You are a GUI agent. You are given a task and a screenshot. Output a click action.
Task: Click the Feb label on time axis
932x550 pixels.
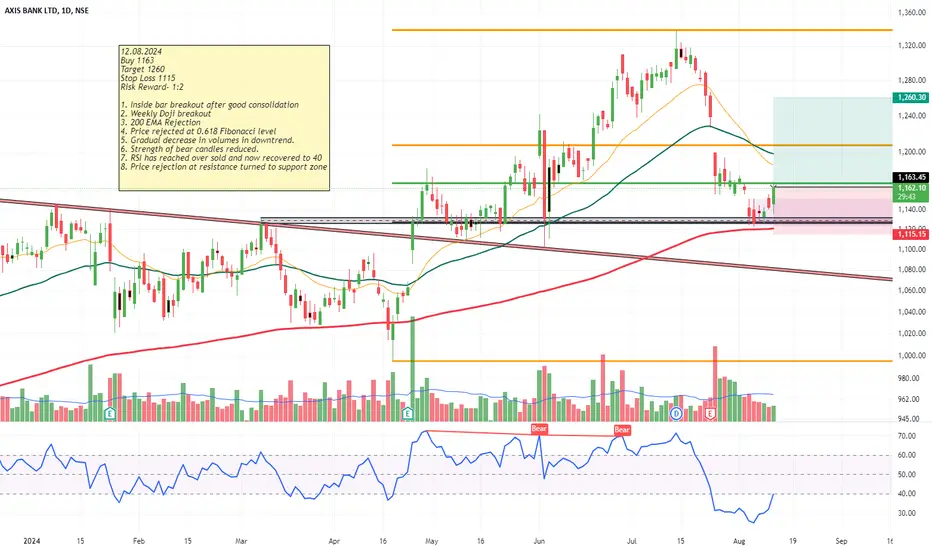138,541
